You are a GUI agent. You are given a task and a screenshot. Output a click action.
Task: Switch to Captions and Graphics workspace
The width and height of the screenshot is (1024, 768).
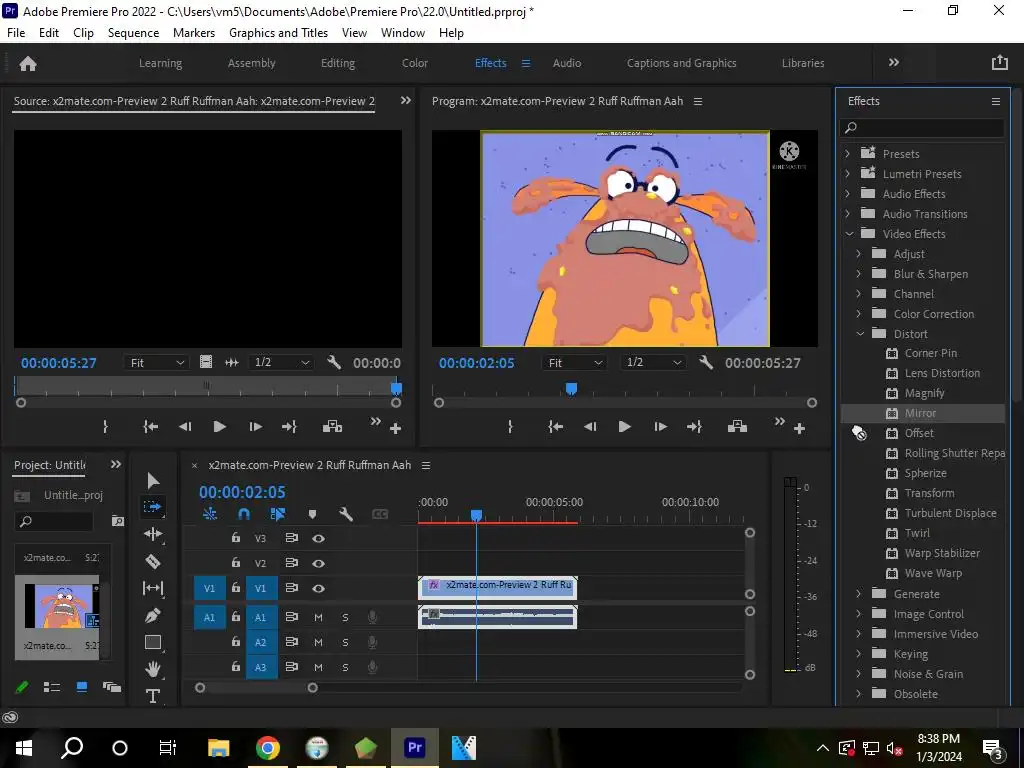coord(681,63)
